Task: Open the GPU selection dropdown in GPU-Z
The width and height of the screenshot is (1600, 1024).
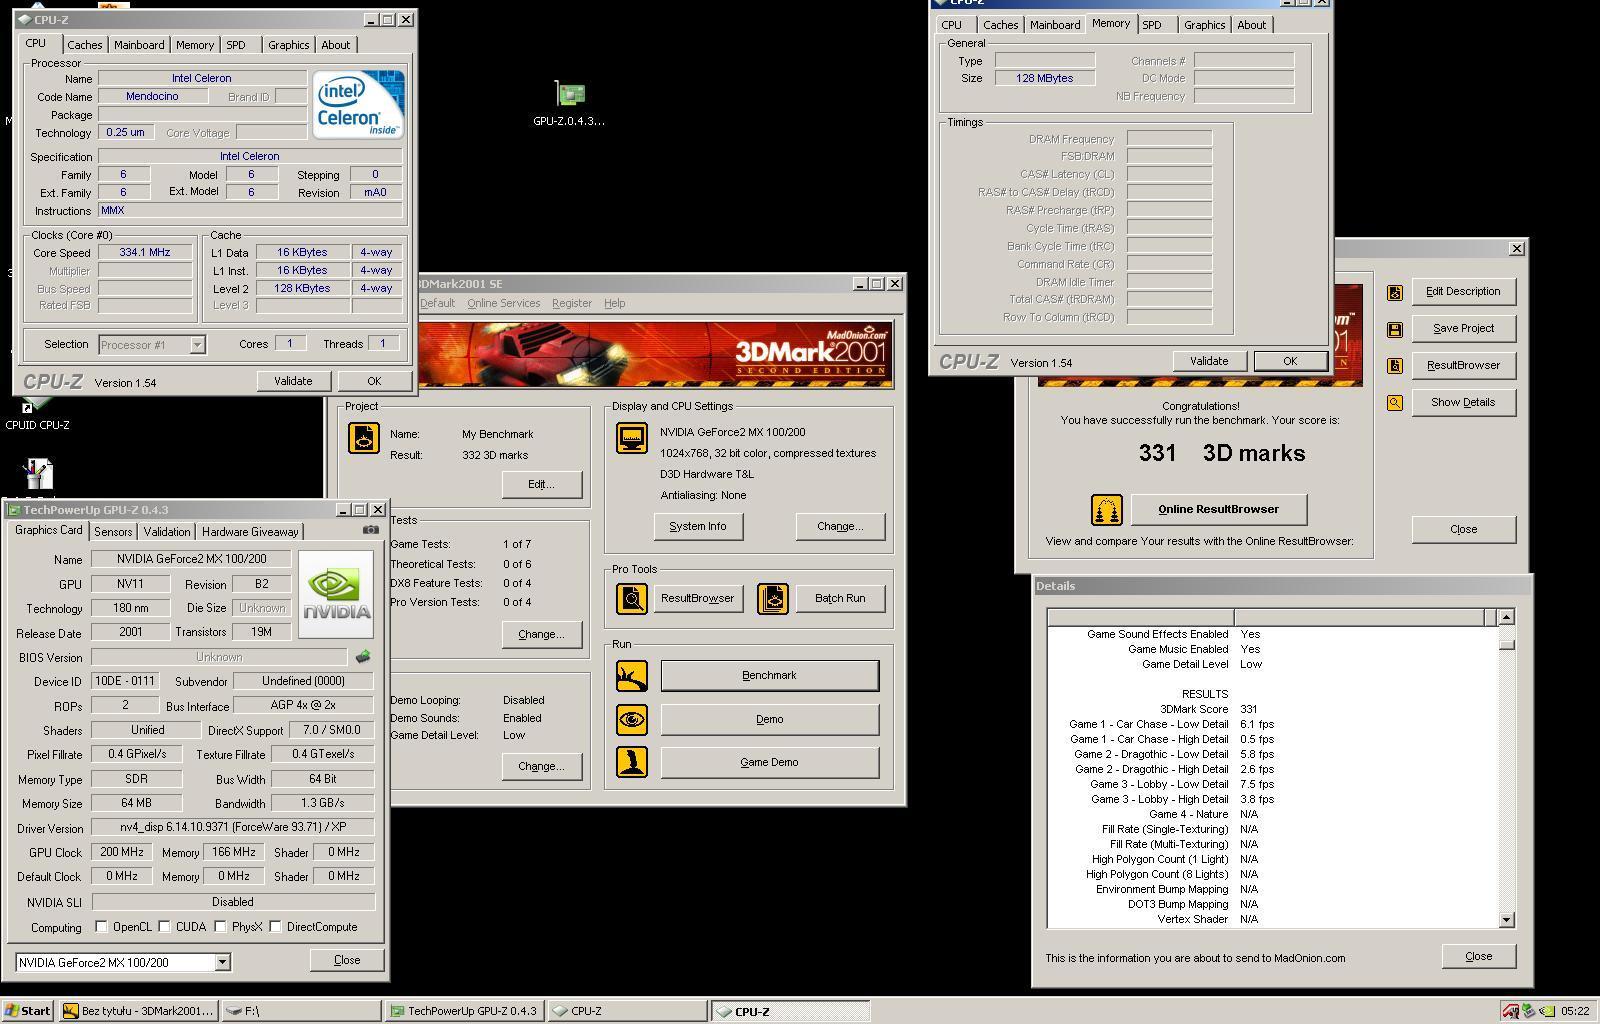Action: (x=222, y=962)
